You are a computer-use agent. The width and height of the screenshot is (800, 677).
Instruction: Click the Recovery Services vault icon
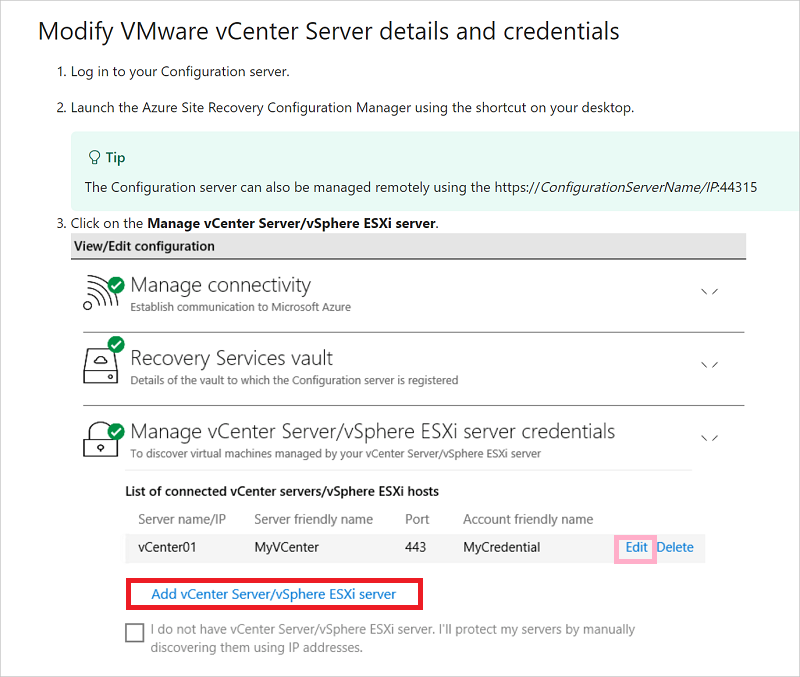99,365
